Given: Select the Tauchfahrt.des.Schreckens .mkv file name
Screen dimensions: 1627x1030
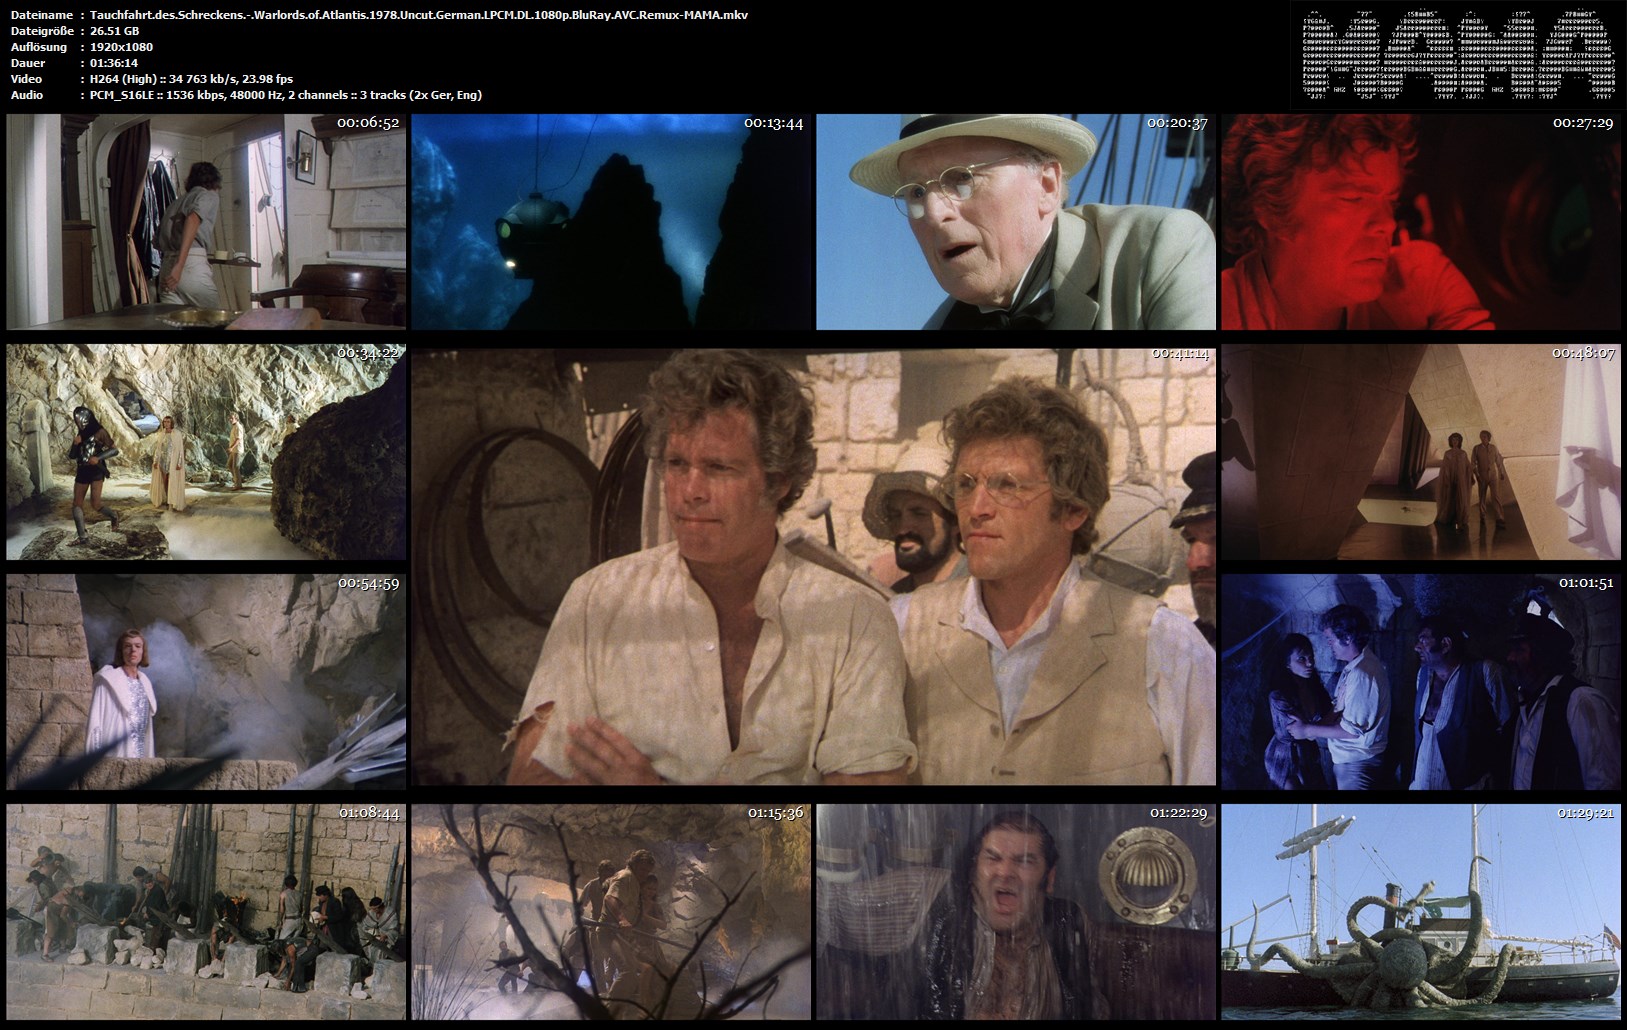Looking at the screenshot, I should tap(419, 15).
